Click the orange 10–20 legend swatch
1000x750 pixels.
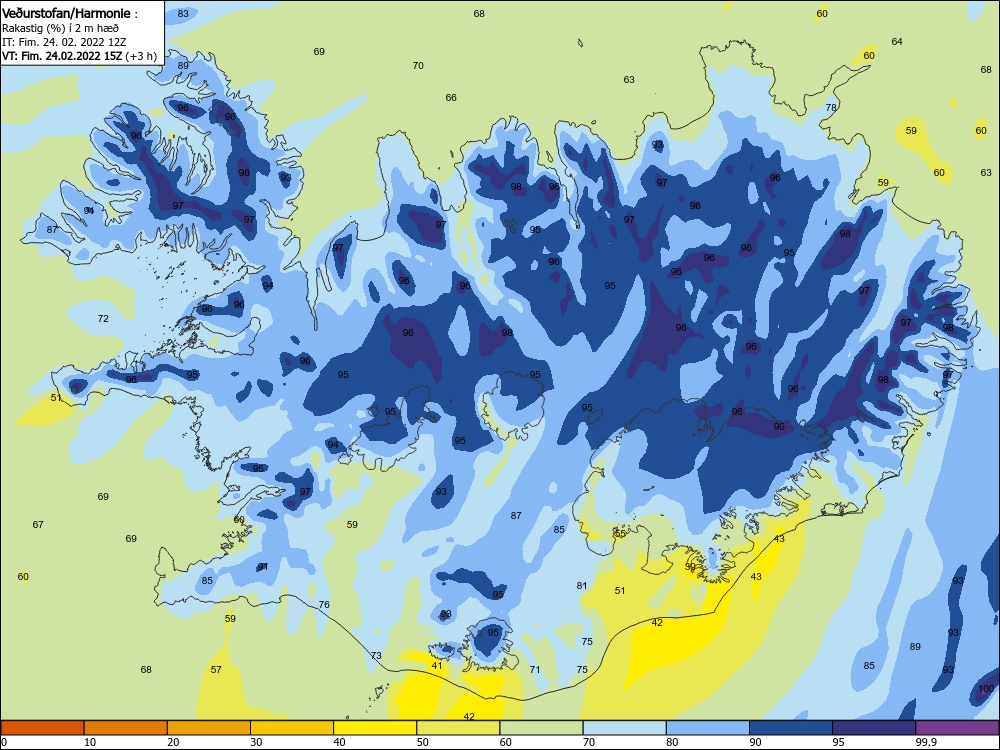click(126, 728)
